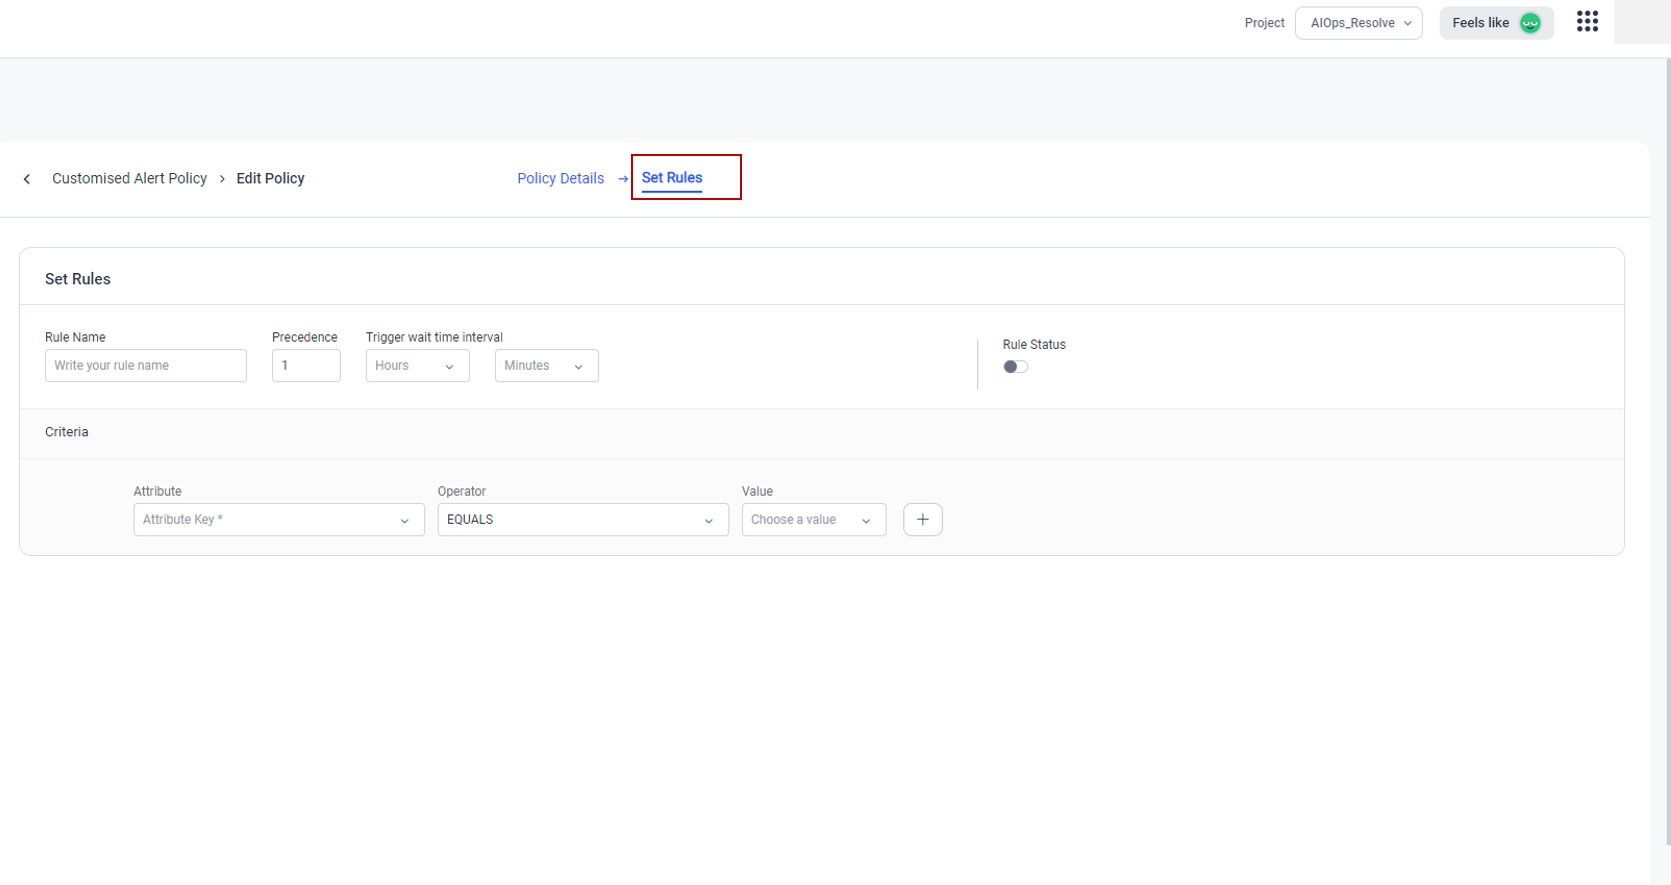Click the back chevron beside Customised Alert Policy
The height and width of the screenshot is (885, 1671).
pos(27,179)
